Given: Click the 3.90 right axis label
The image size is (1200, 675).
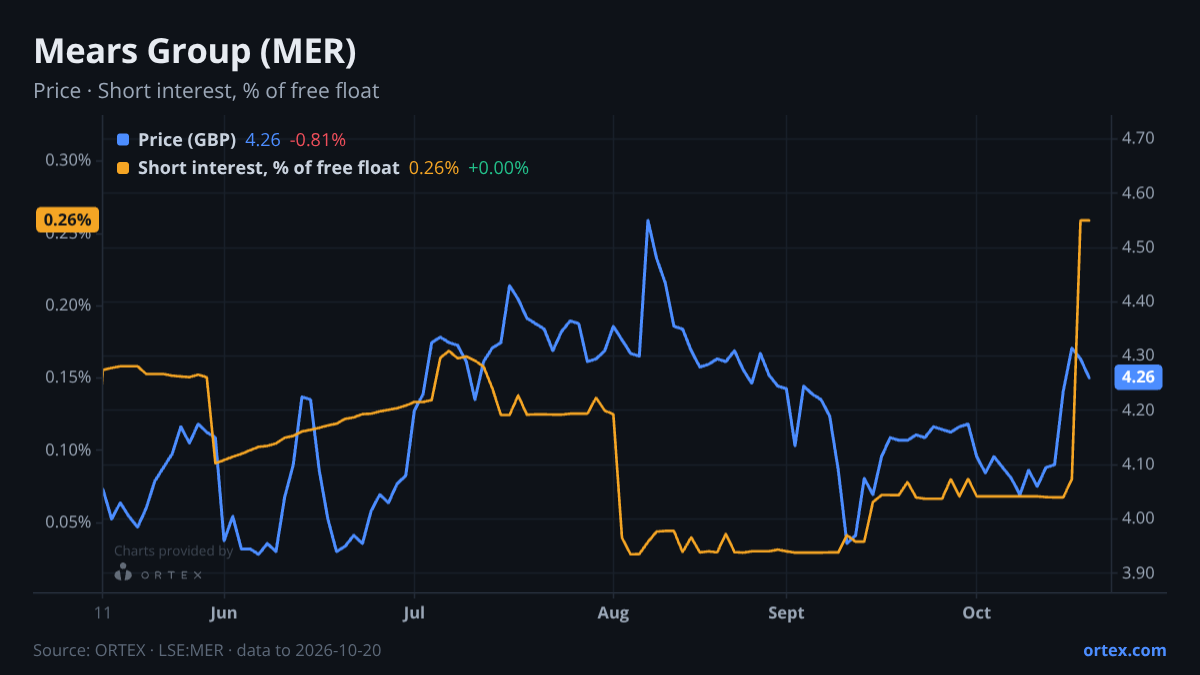Looking at the screenshot, I should click(x=1139, y=573).
